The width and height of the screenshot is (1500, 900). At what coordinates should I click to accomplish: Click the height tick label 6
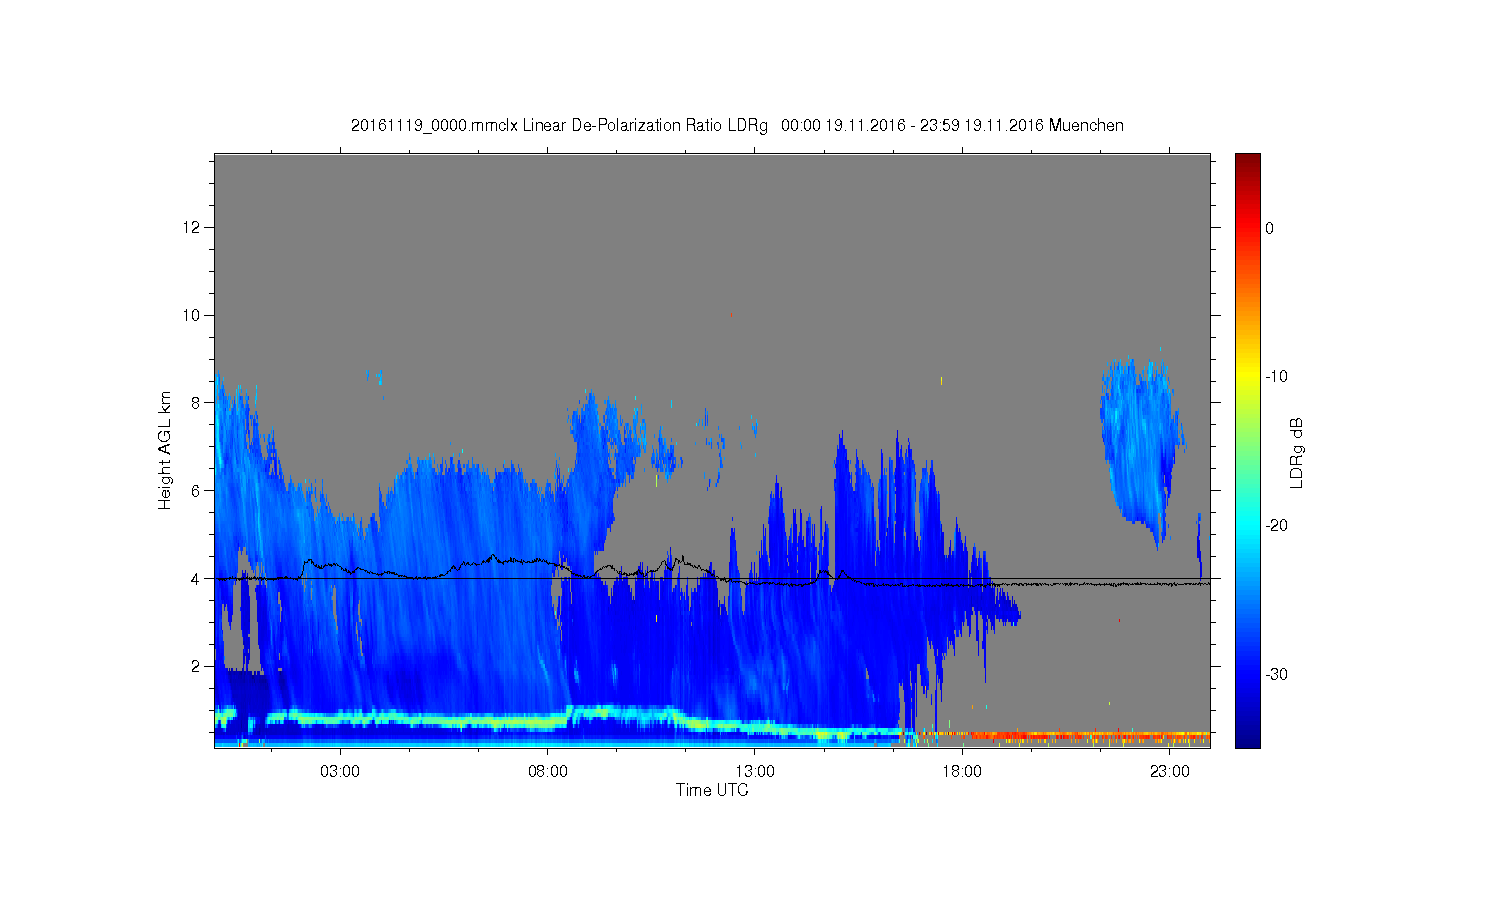click(197, 491)
